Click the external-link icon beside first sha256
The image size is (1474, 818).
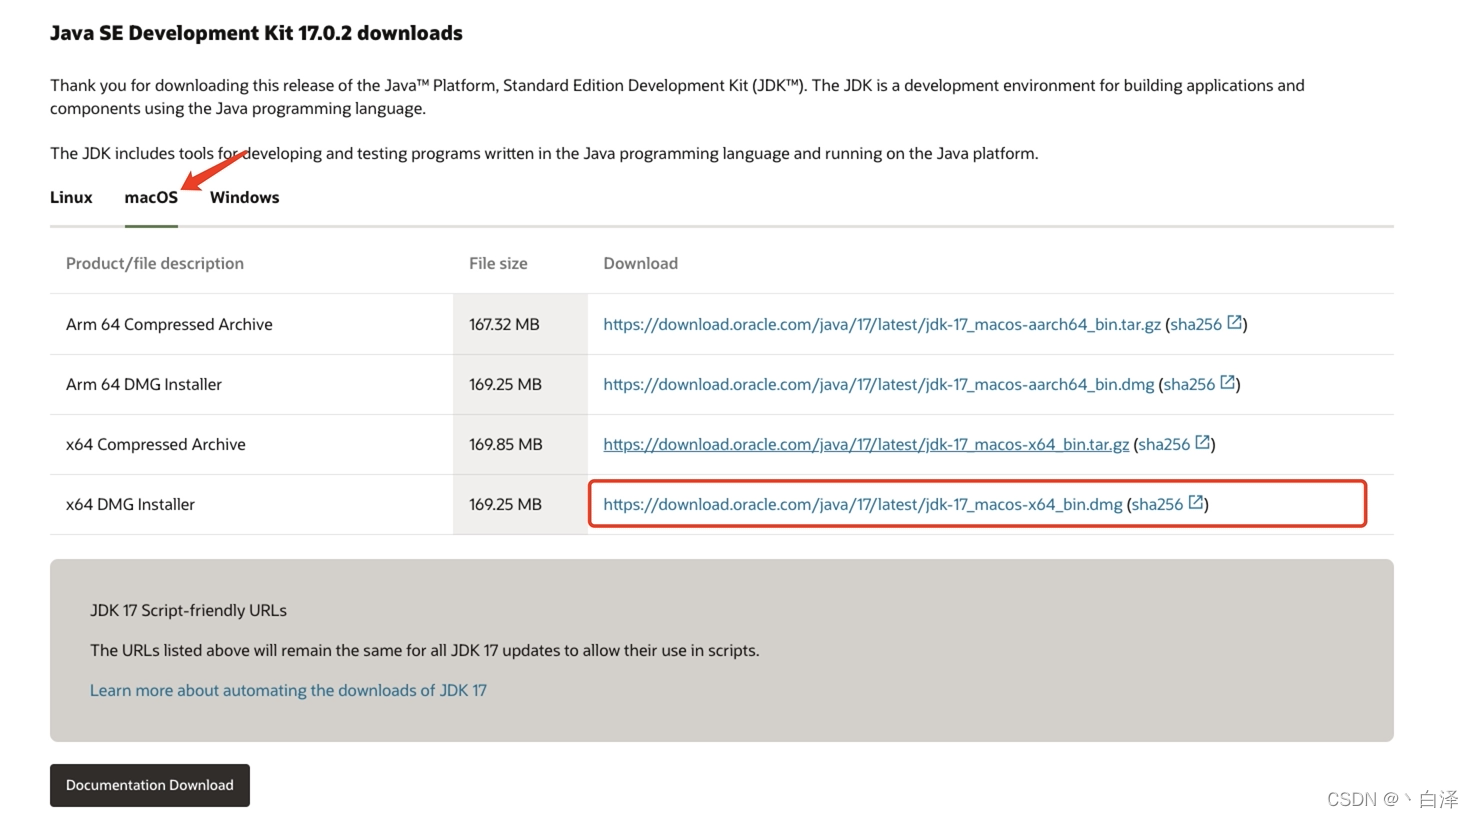coord(1234,322)
